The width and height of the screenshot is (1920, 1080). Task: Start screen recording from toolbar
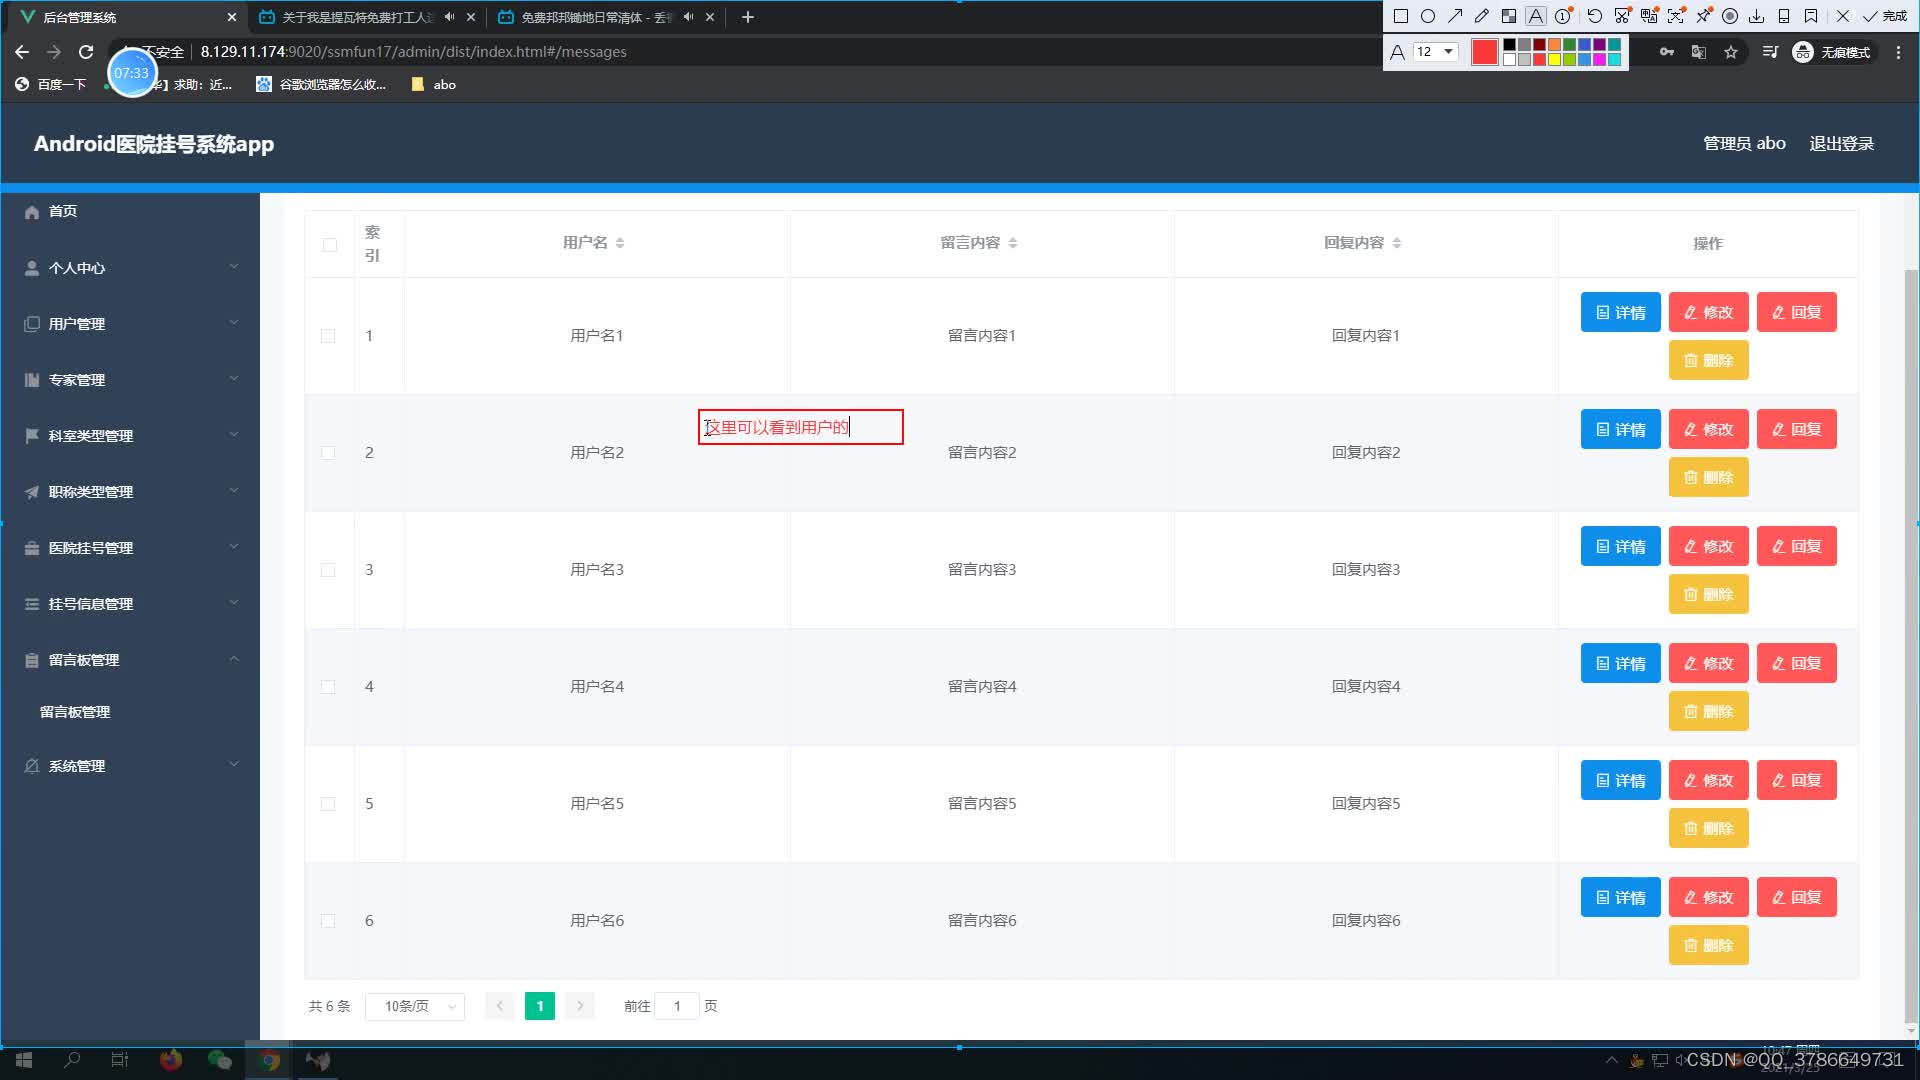coord(1730,16)
